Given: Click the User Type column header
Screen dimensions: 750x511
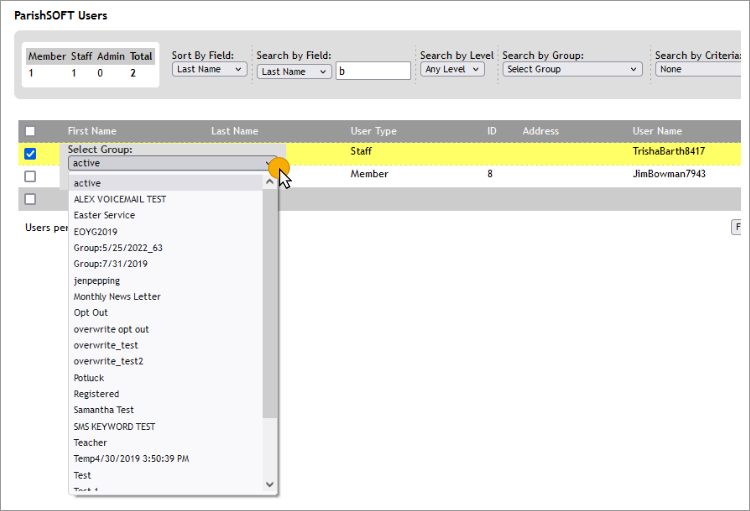Looking at the screenshot, I should coord(374,131).
